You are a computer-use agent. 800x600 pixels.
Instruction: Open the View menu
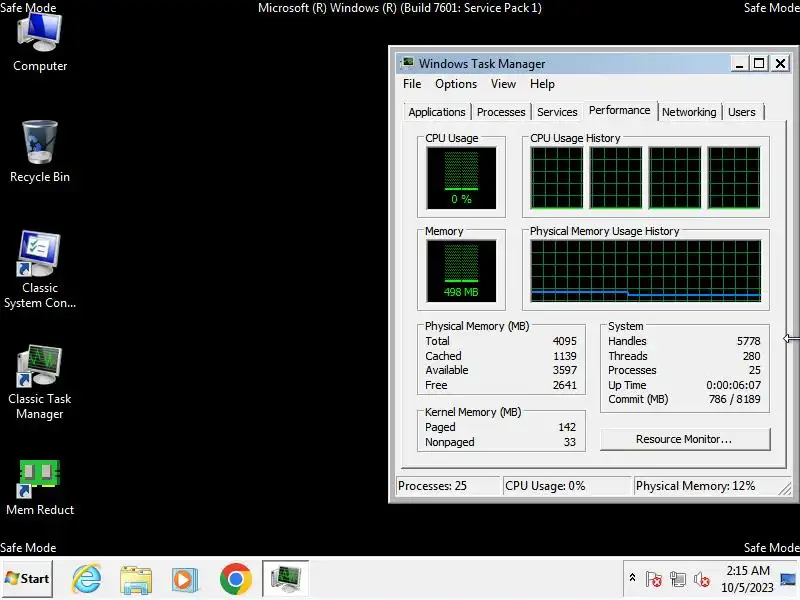[503, 84]
